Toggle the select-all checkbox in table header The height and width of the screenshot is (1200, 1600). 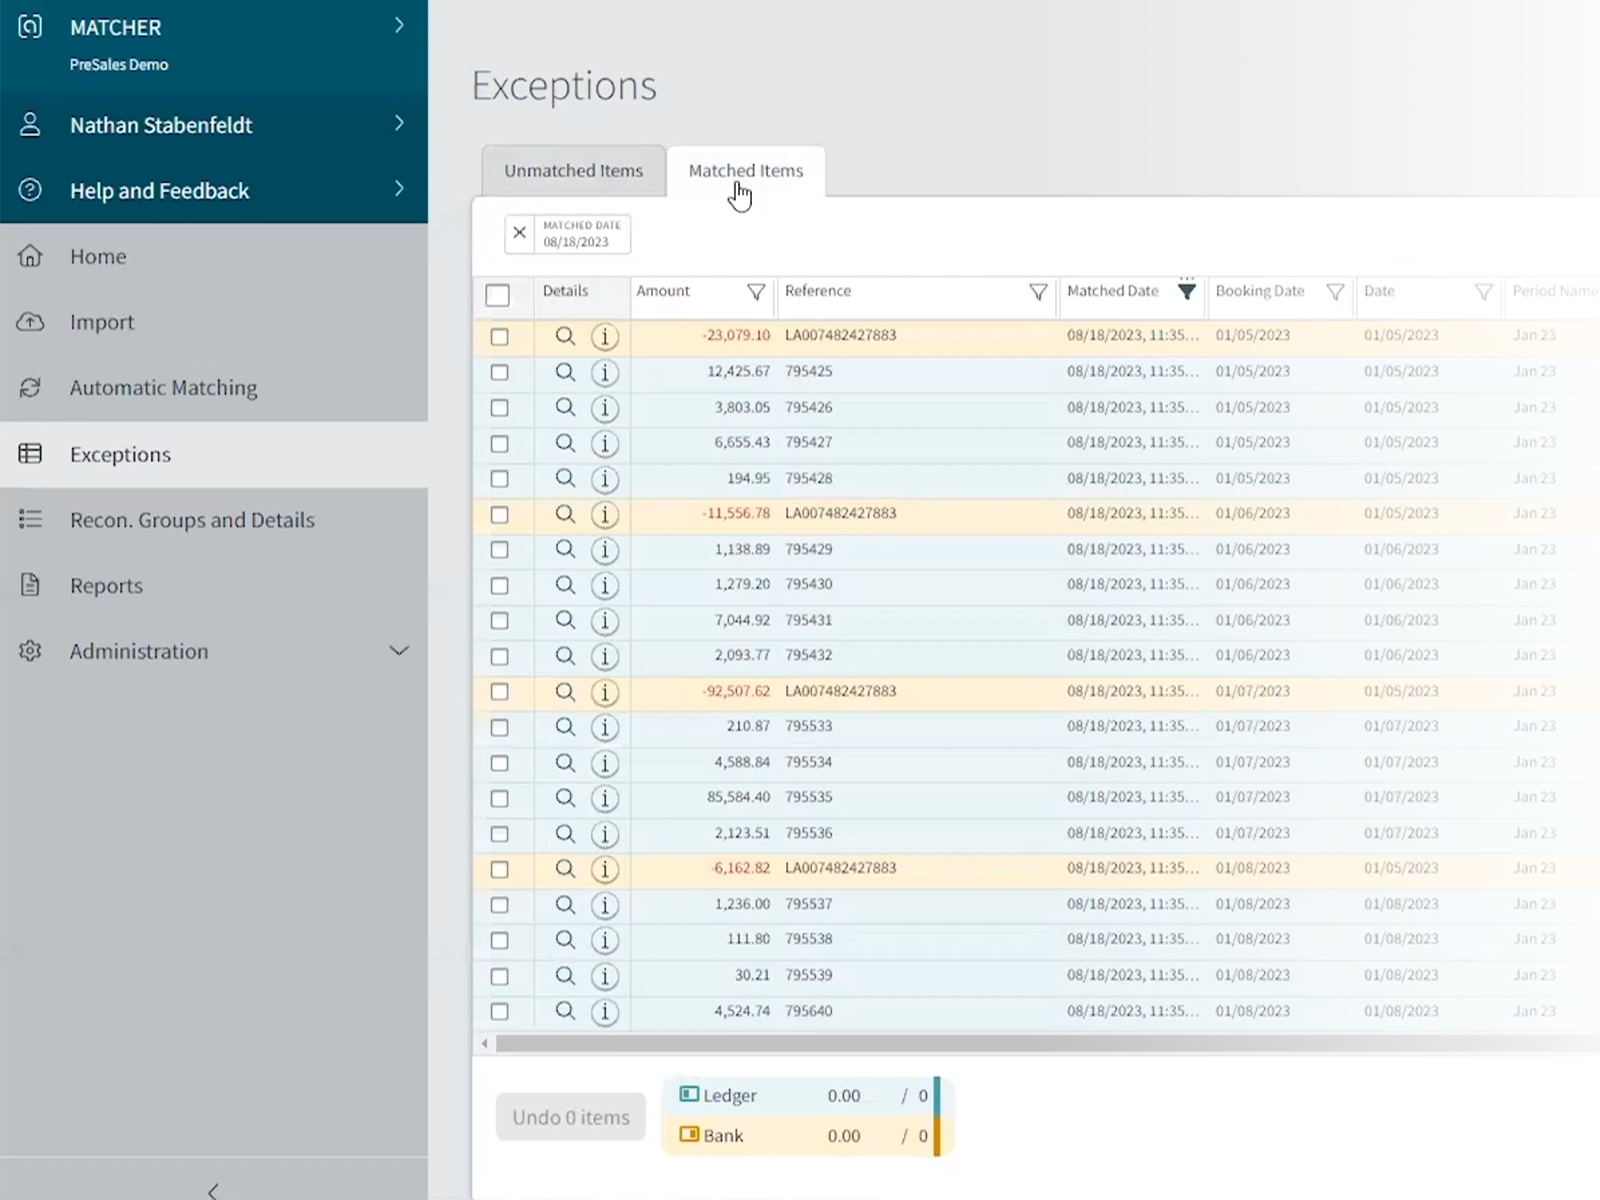(497, 295)
